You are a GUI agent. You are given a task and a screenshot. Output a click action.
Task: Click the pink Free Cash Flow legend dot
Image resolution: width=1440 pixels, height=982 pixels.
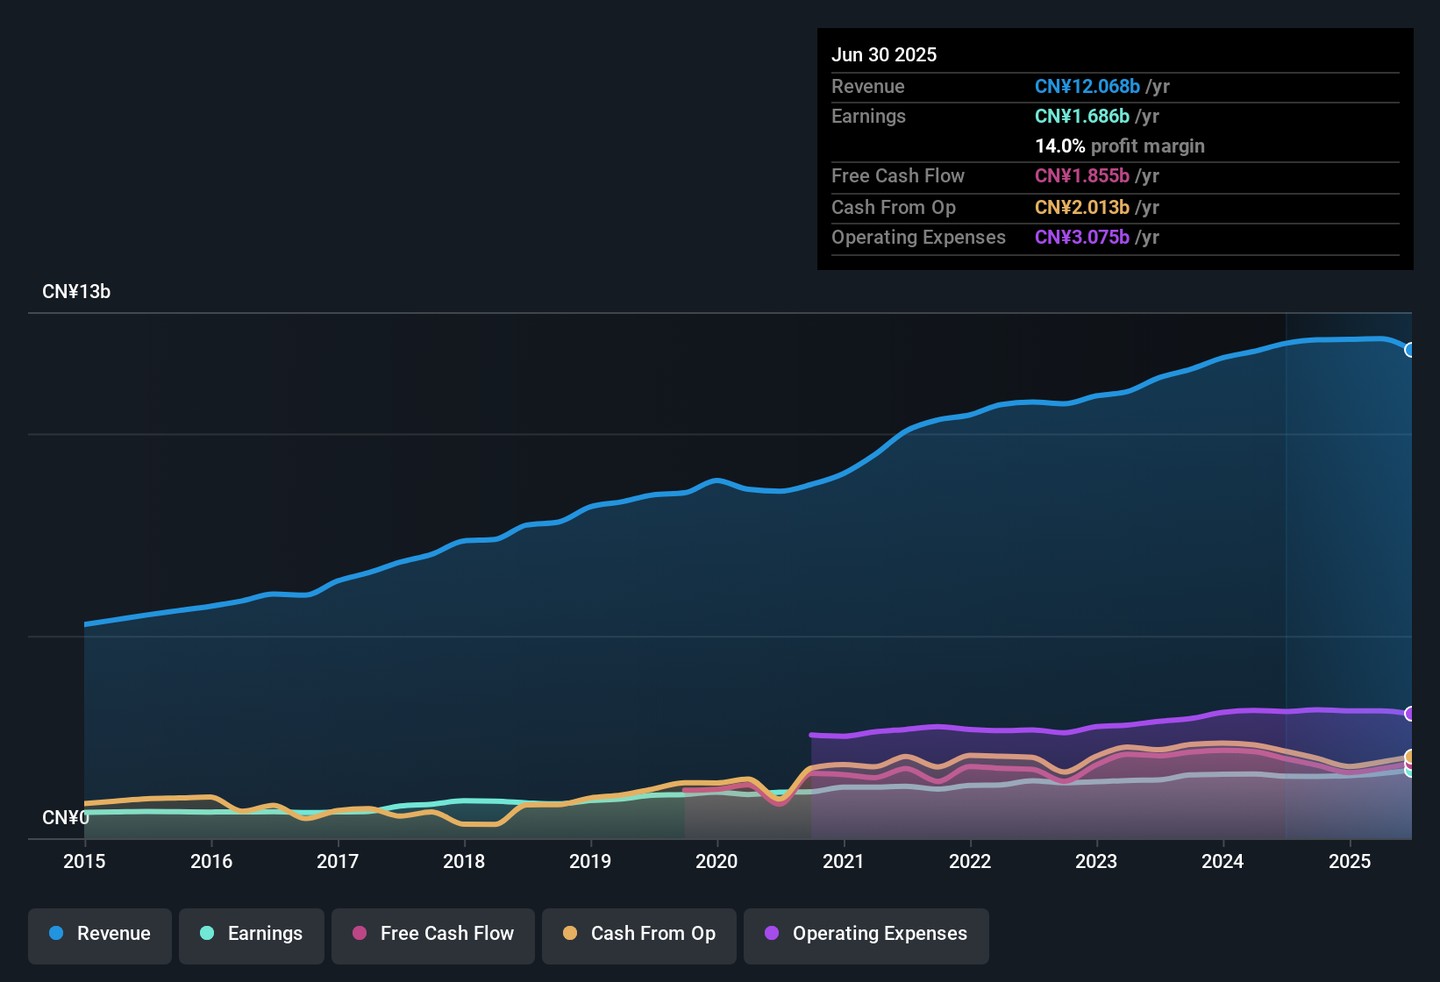[360, 933]
